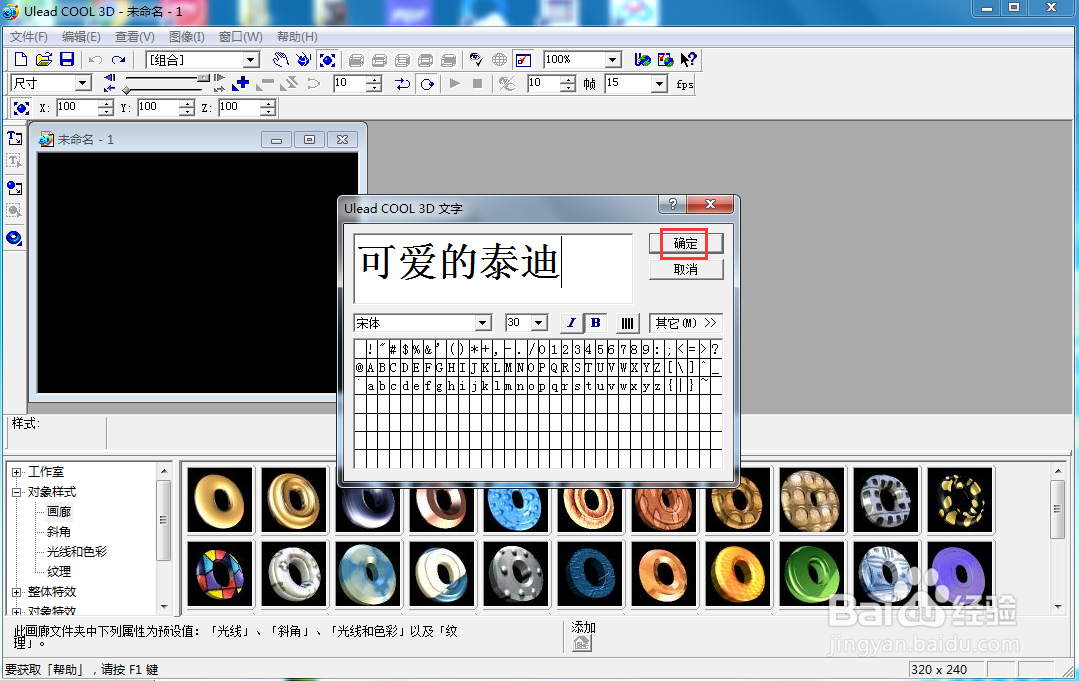Open file using folder icon

pyautogui.click(x=43, y=60)
